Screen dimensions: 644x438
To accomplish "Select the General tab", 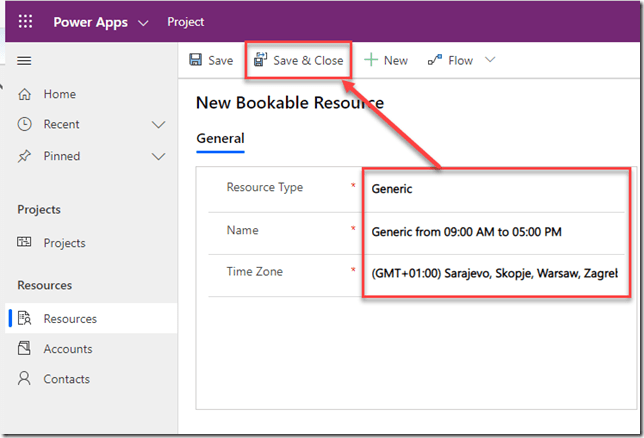I will pos(220,138).
